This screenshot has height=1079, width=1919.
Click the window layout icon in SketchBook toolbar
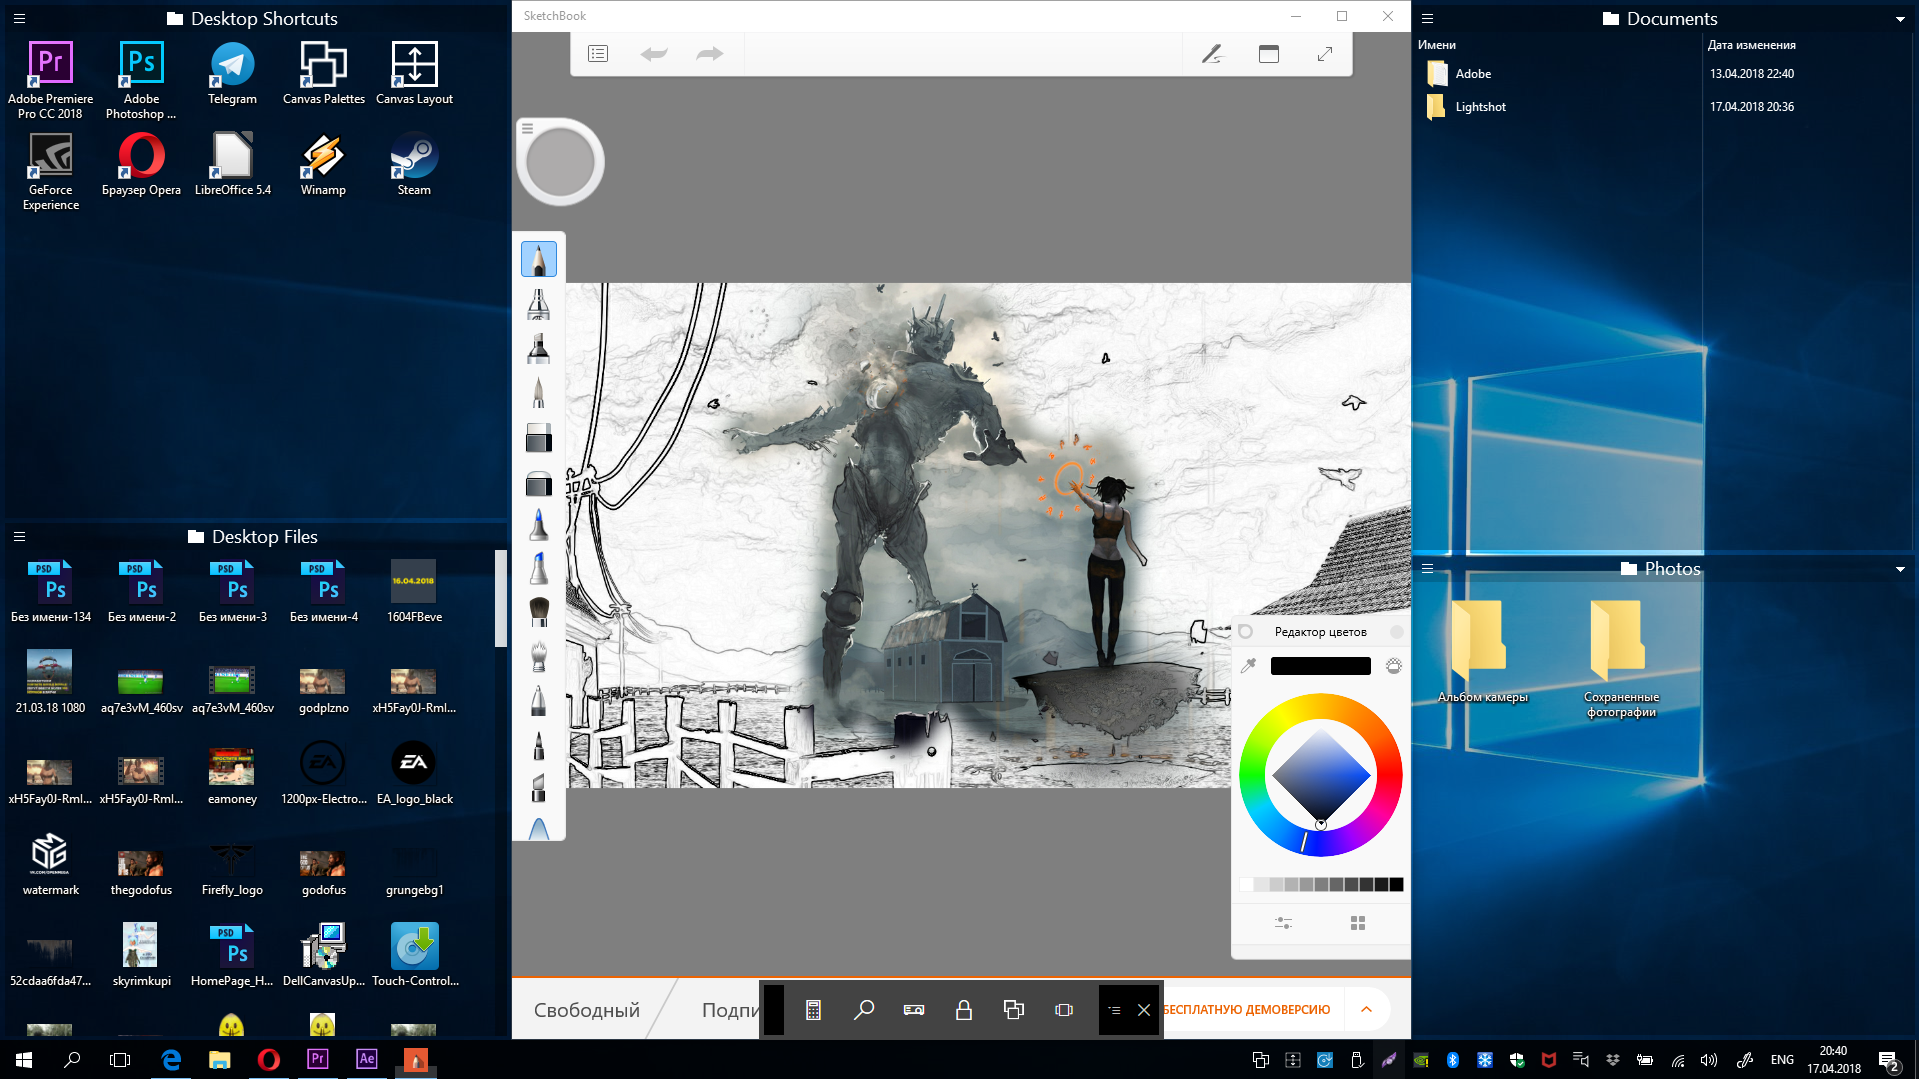tap(1269, 54)
